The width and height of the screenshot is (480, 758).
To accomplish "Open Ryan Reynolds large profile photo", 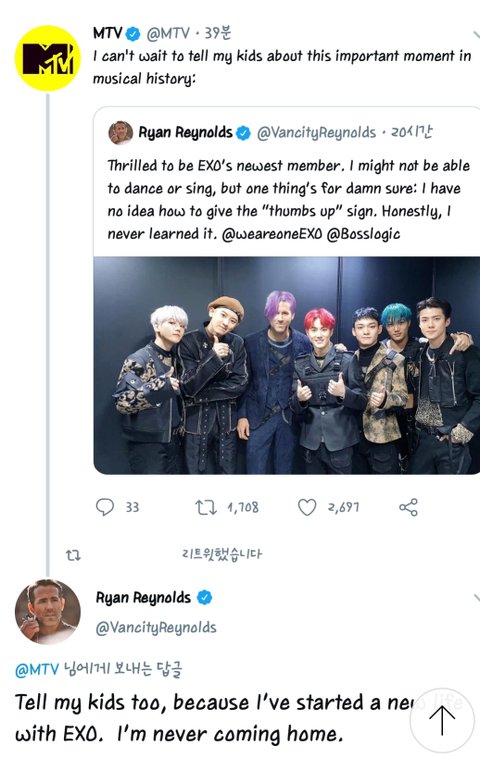I will (48, 612).
